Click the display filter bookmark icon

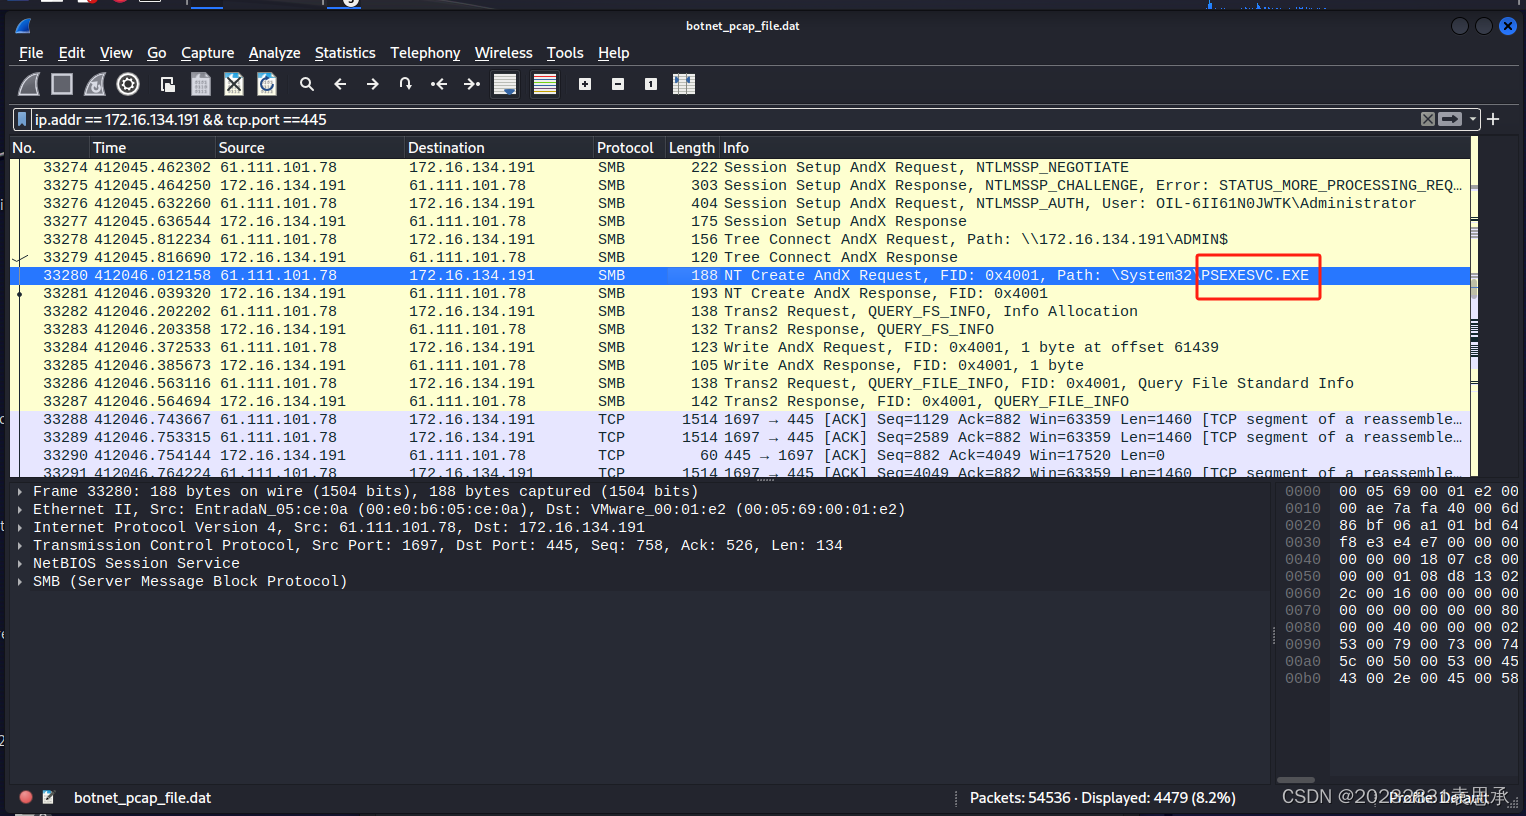click(22, 120)
